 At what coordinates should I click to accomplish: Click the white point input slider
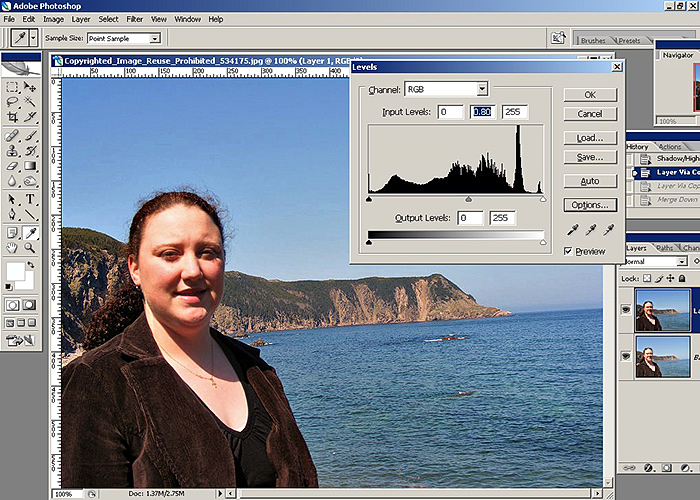(x=543, y=199)
